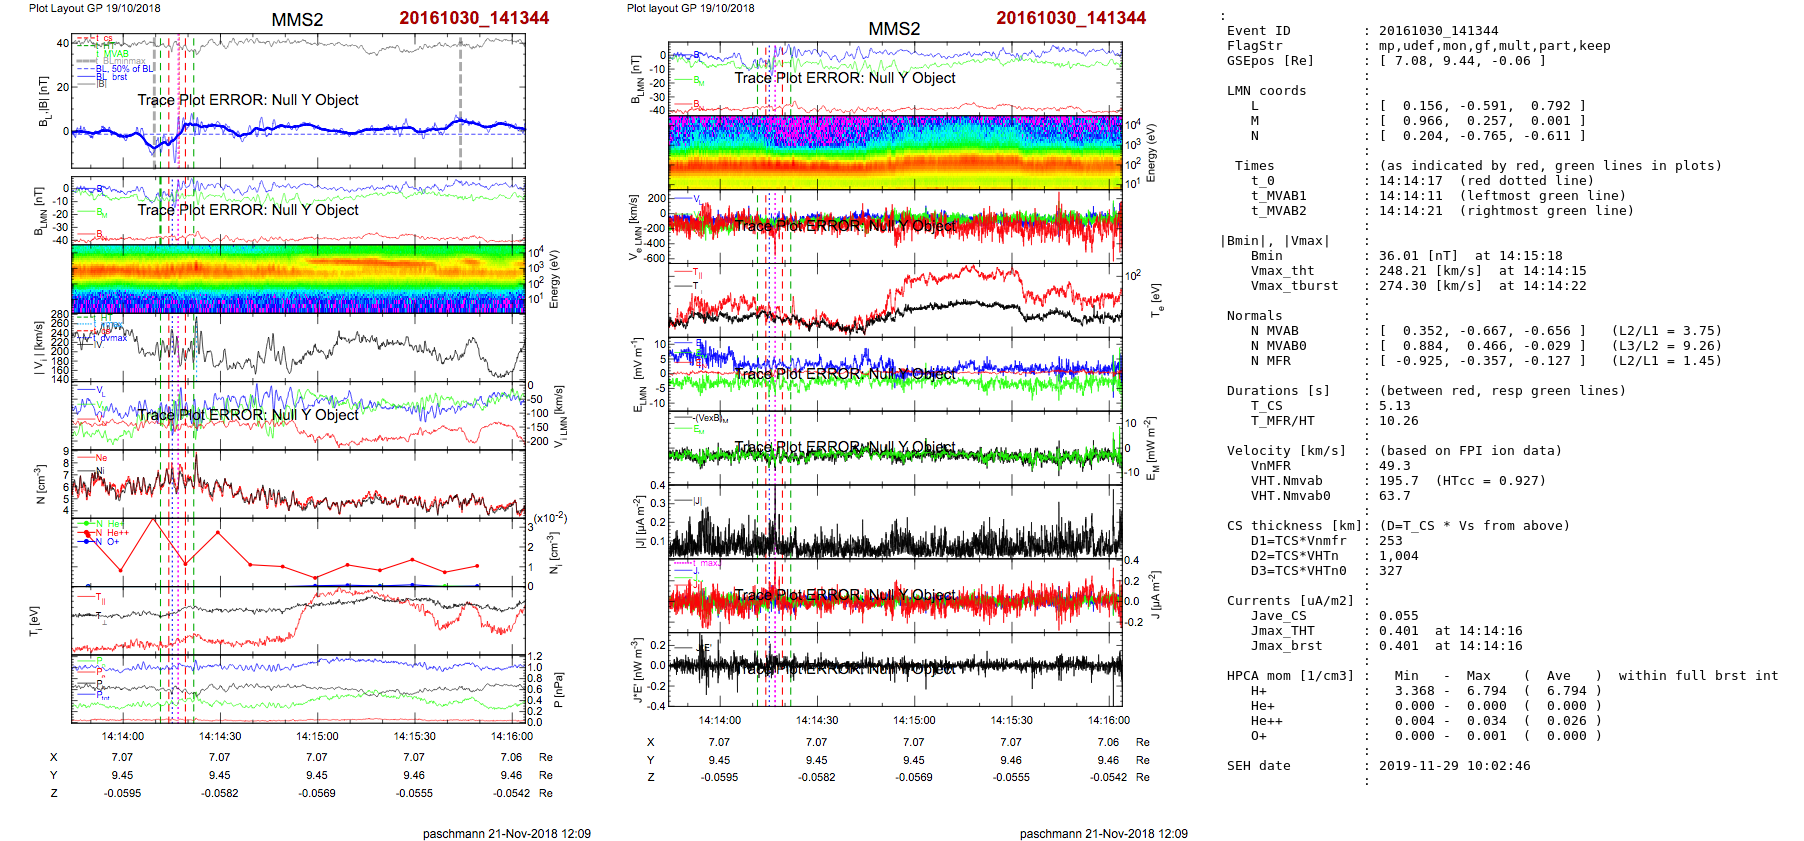Select VnMFR velocity value 49.3
1804x841 pixels.
(1395, 466)
